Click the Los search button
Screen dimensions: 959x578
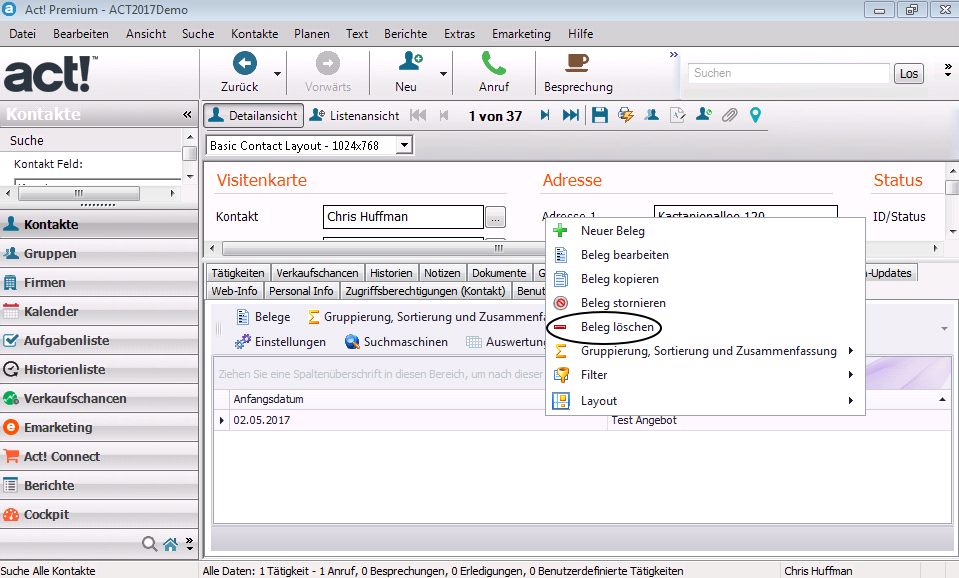pyautogui.click(x=908, y=73)
